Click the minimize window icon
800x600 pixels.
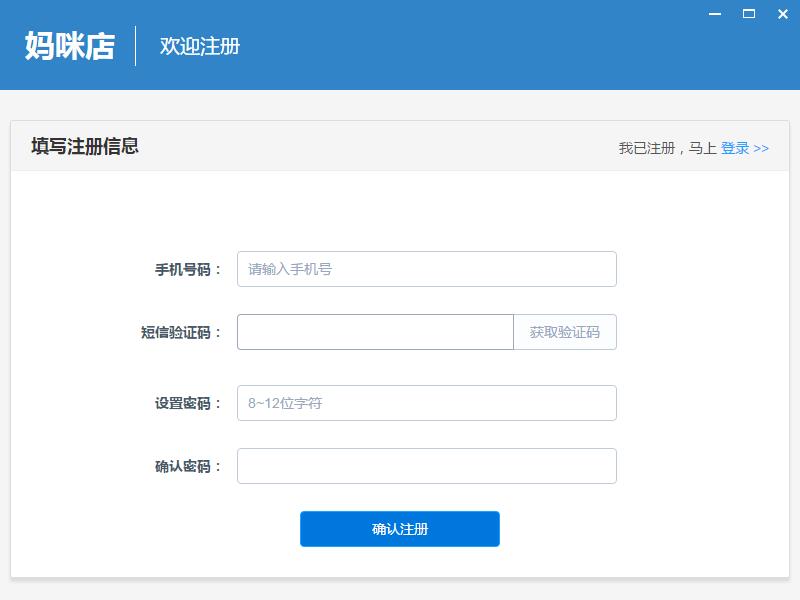(x=713, y=15)
